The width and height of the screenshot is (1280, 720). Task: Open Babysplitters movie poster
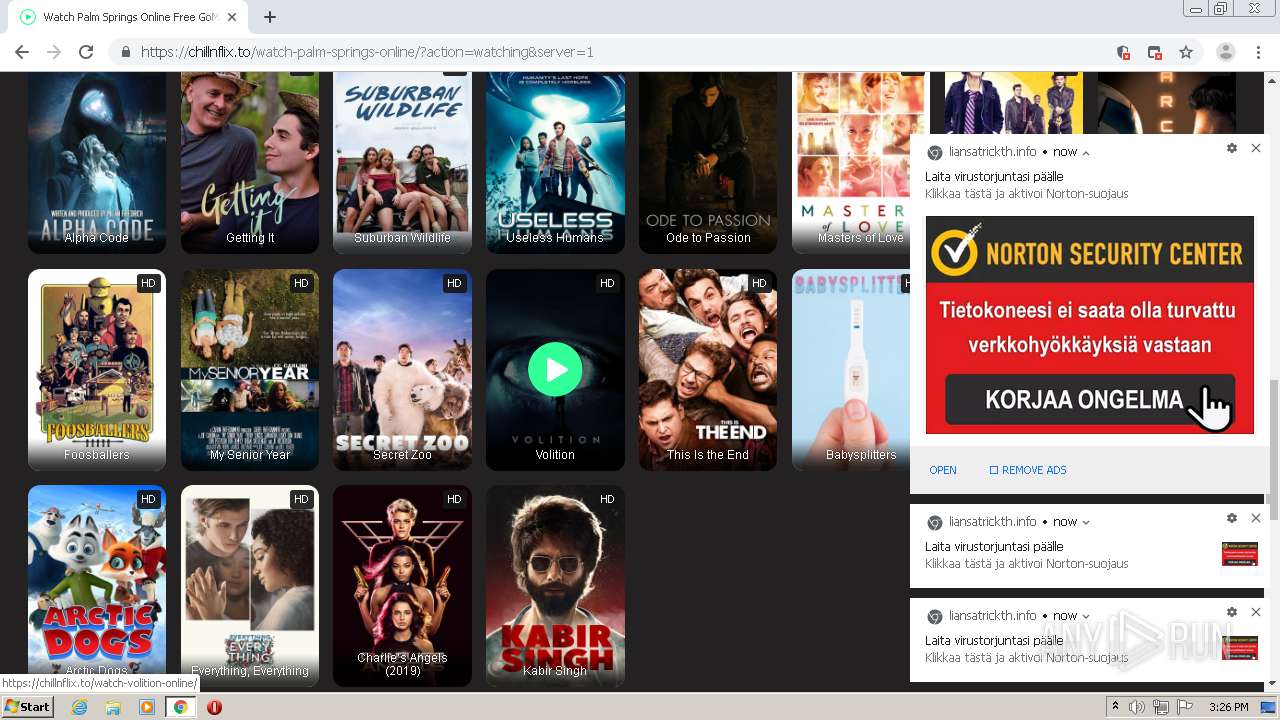[x=851, y=370]
